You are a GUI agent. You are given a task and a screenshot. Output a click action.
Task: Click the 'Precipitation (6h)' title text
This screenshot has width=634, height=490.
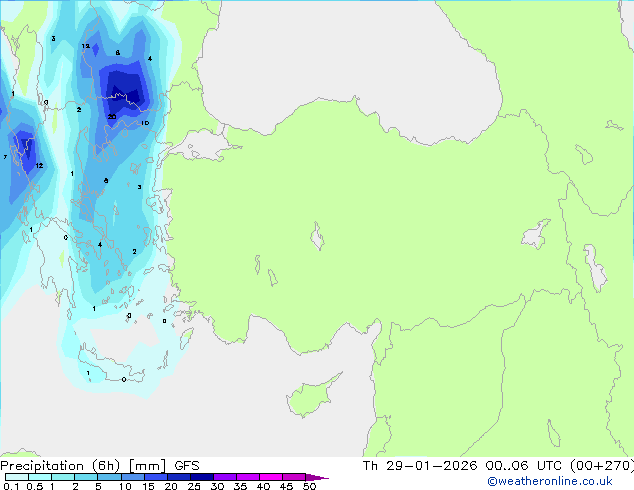(x=60, y=466)
